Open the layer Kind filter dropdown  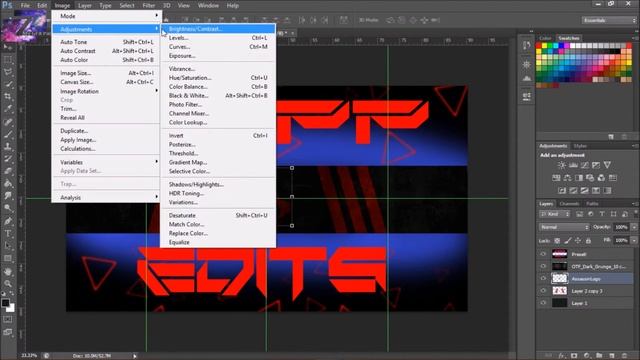point(555,214)
